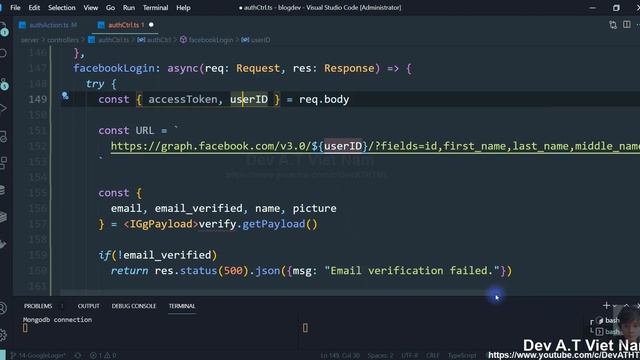Click the synchronize changes icon in the status bar
This screenshot has width=640, height=360.
tap(78, 356)
